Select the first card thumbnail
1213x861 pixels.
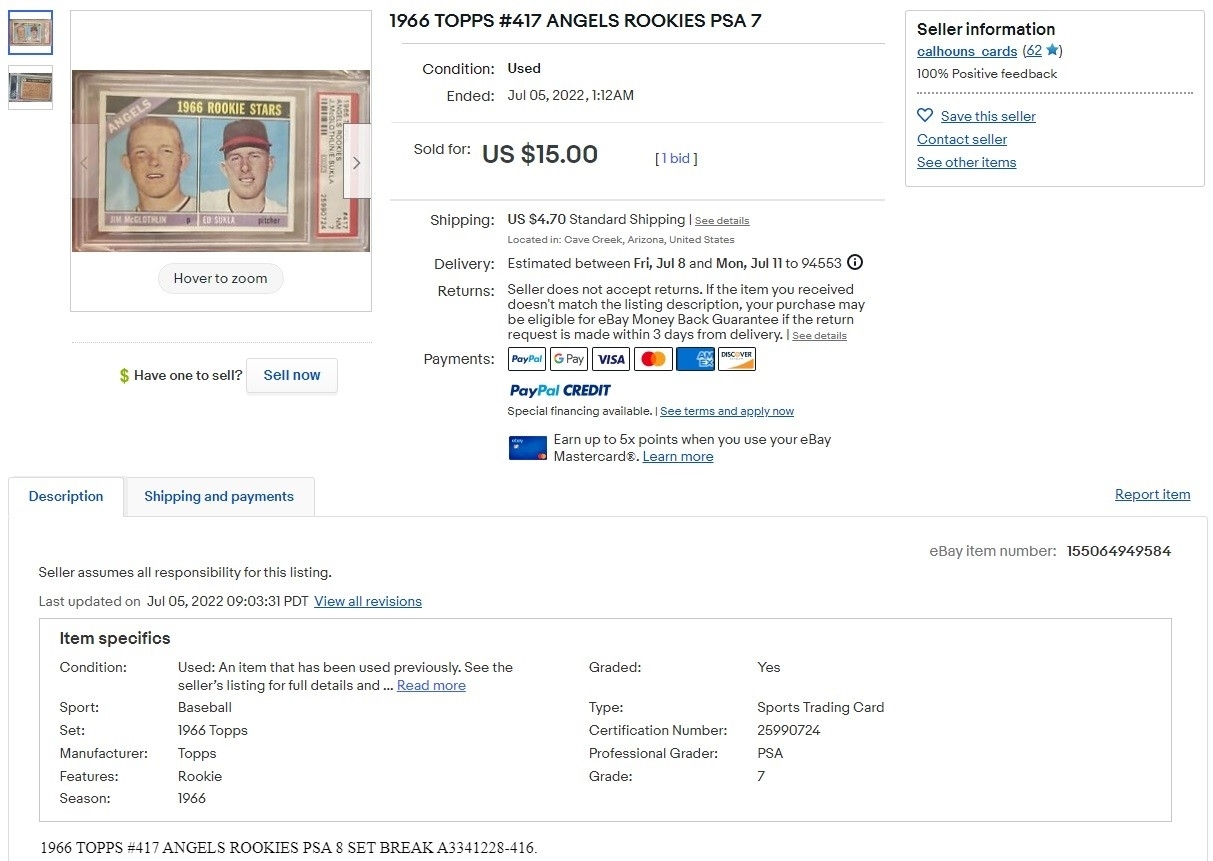[30, 33]
